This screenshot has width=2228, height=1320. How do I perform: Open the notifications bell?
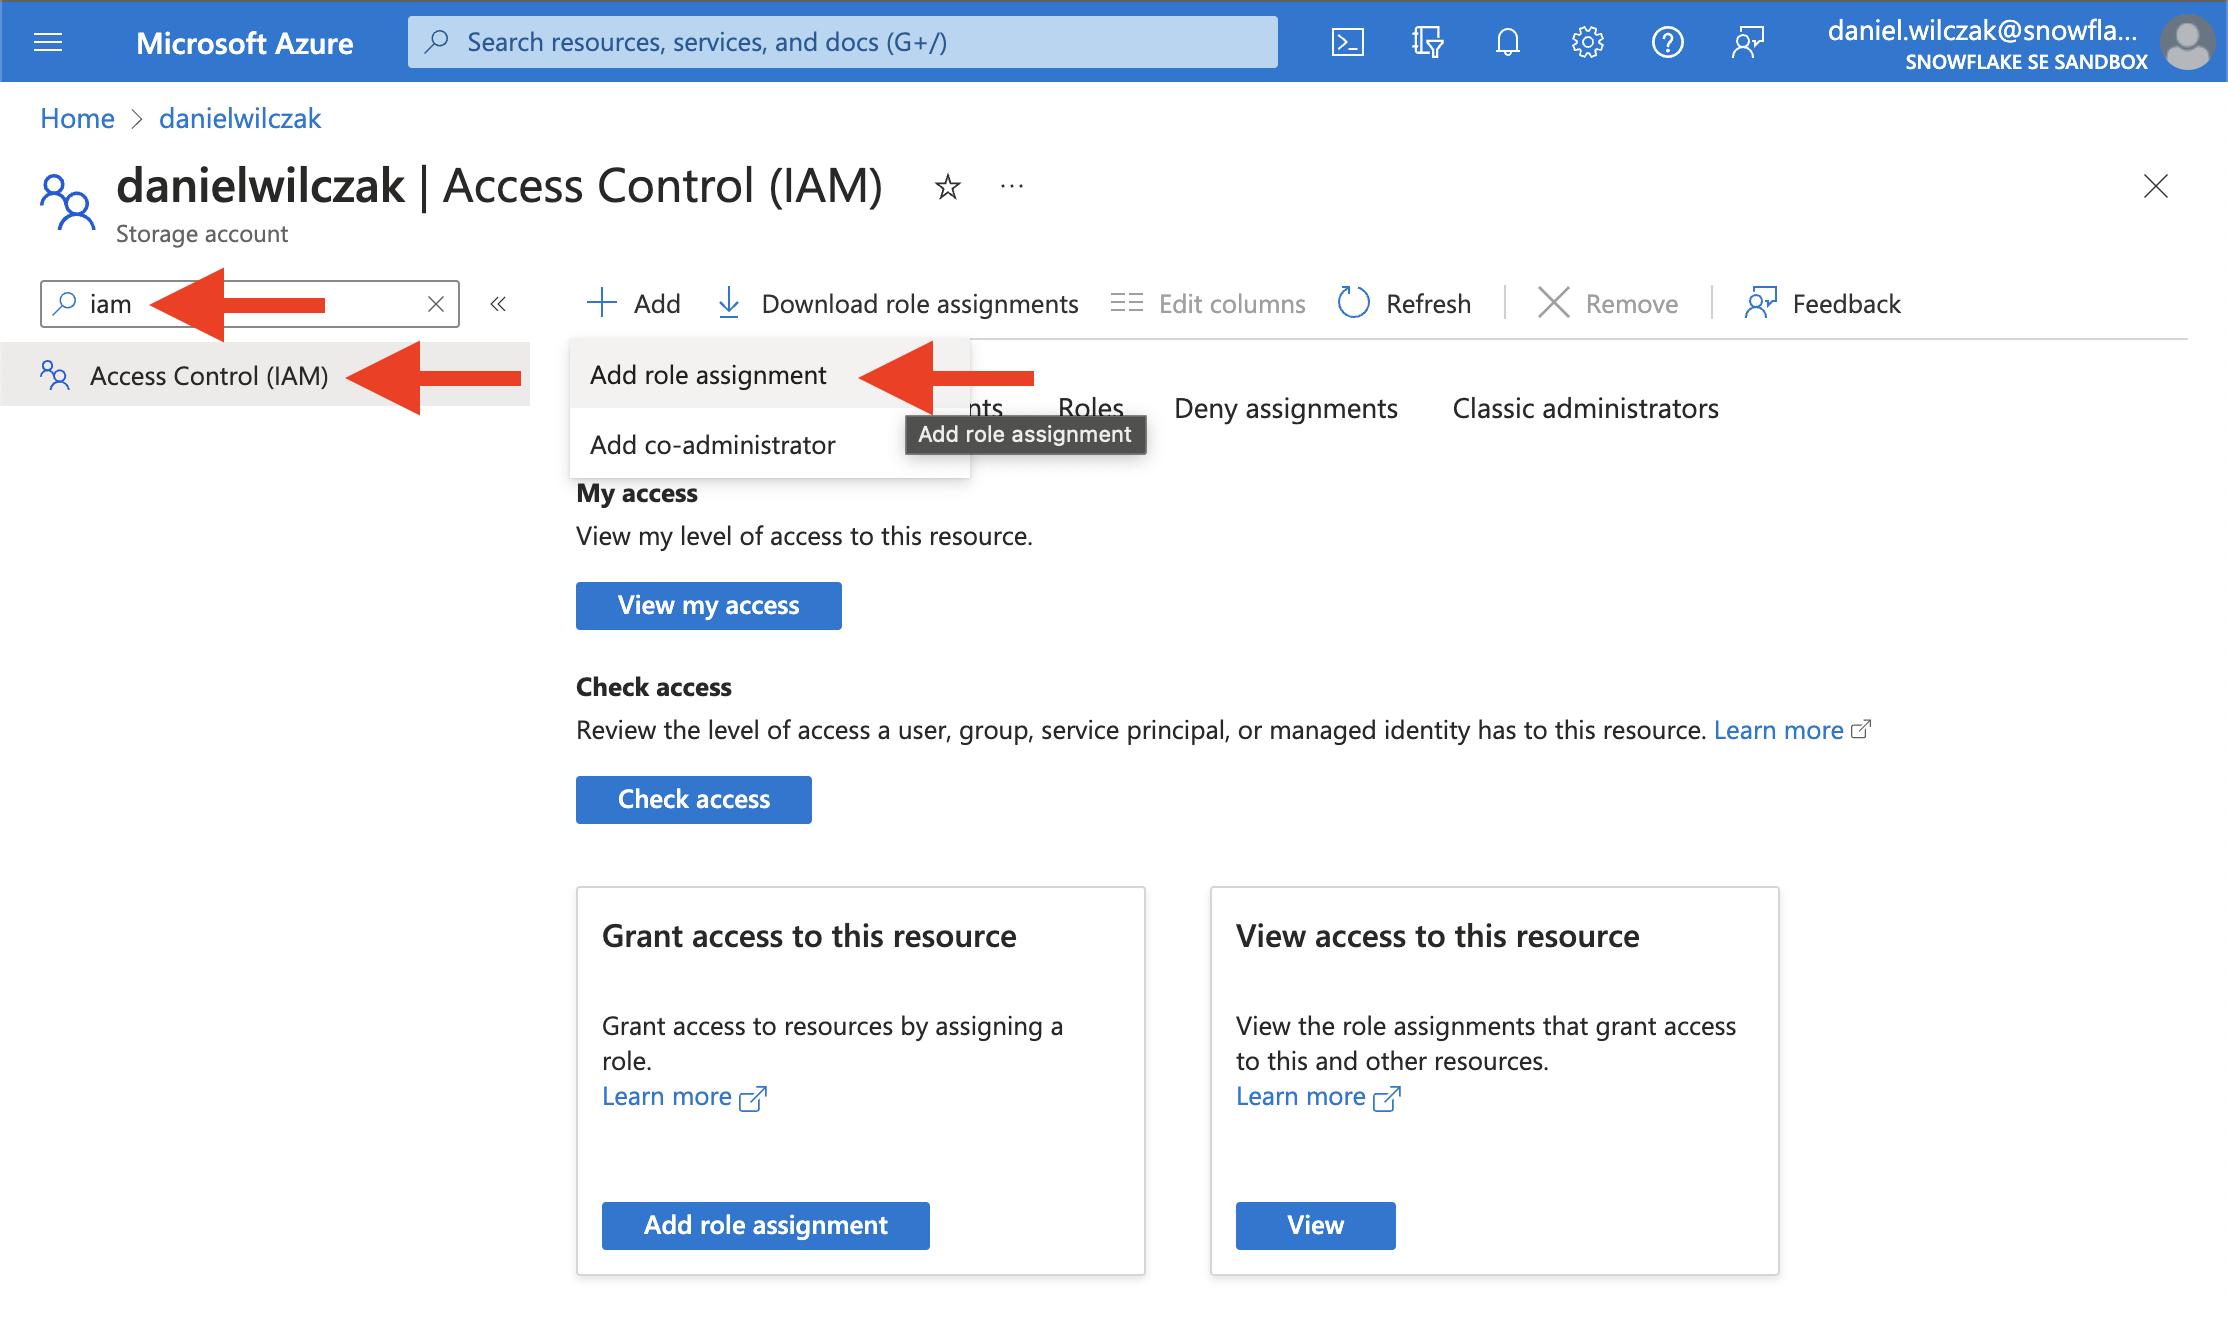pos(1507,42)
